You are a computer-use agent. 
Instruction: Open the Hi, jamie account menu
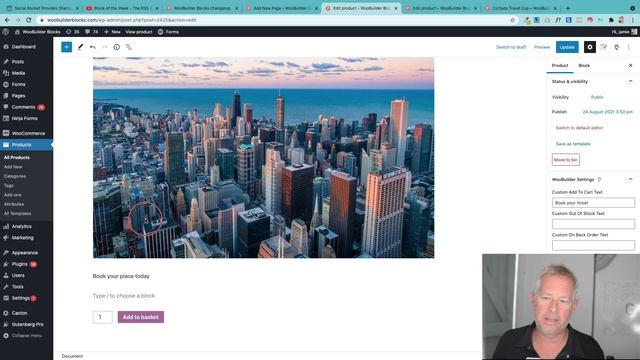[x=624, y=31]
